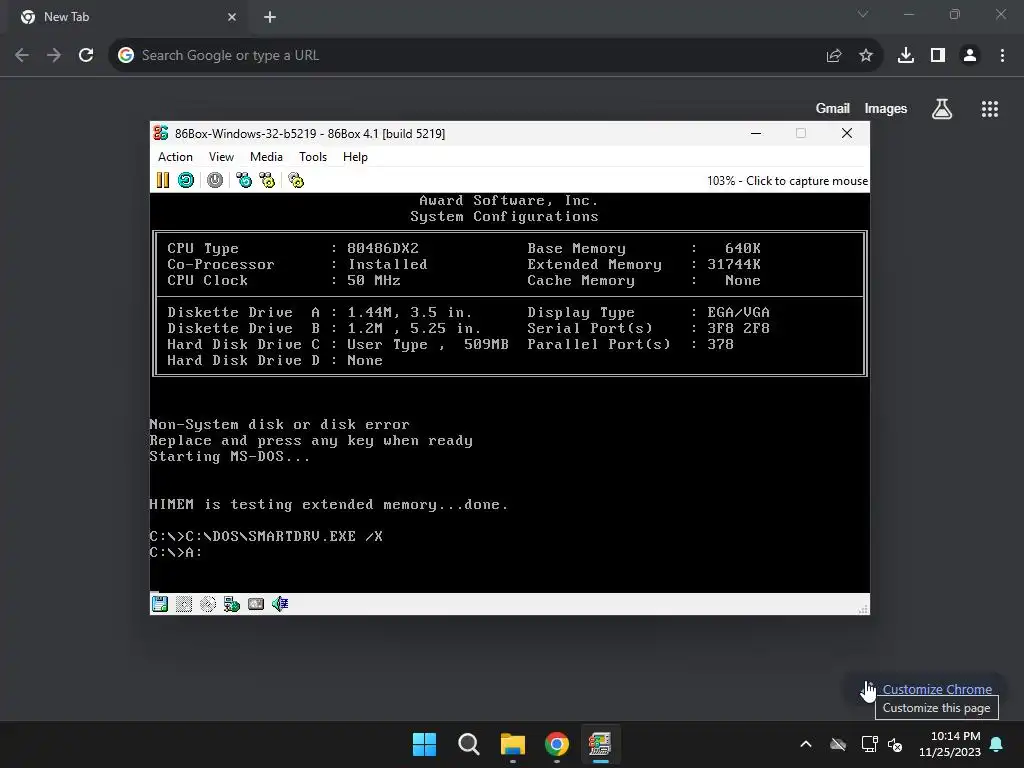
Task: Click the 86Box taskbar icon
Action: (x=600, y=744)
